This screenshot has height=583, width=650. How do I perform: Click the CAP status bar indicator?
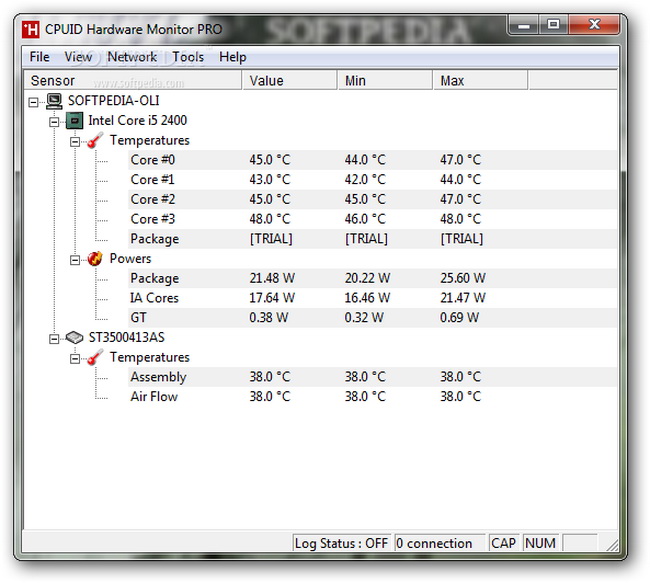[x=503, y=543]
